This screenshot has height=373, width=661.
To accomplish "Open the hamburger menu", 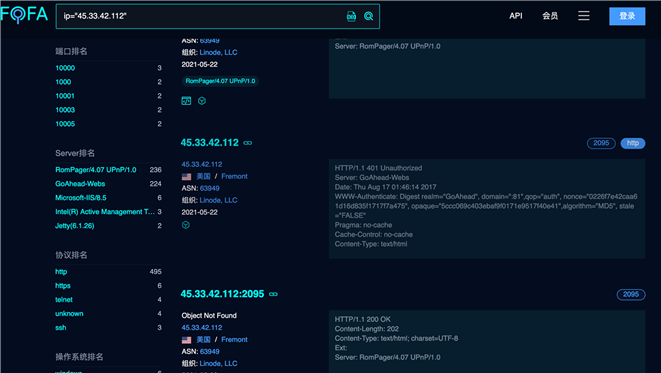I will tap(584, 16).
